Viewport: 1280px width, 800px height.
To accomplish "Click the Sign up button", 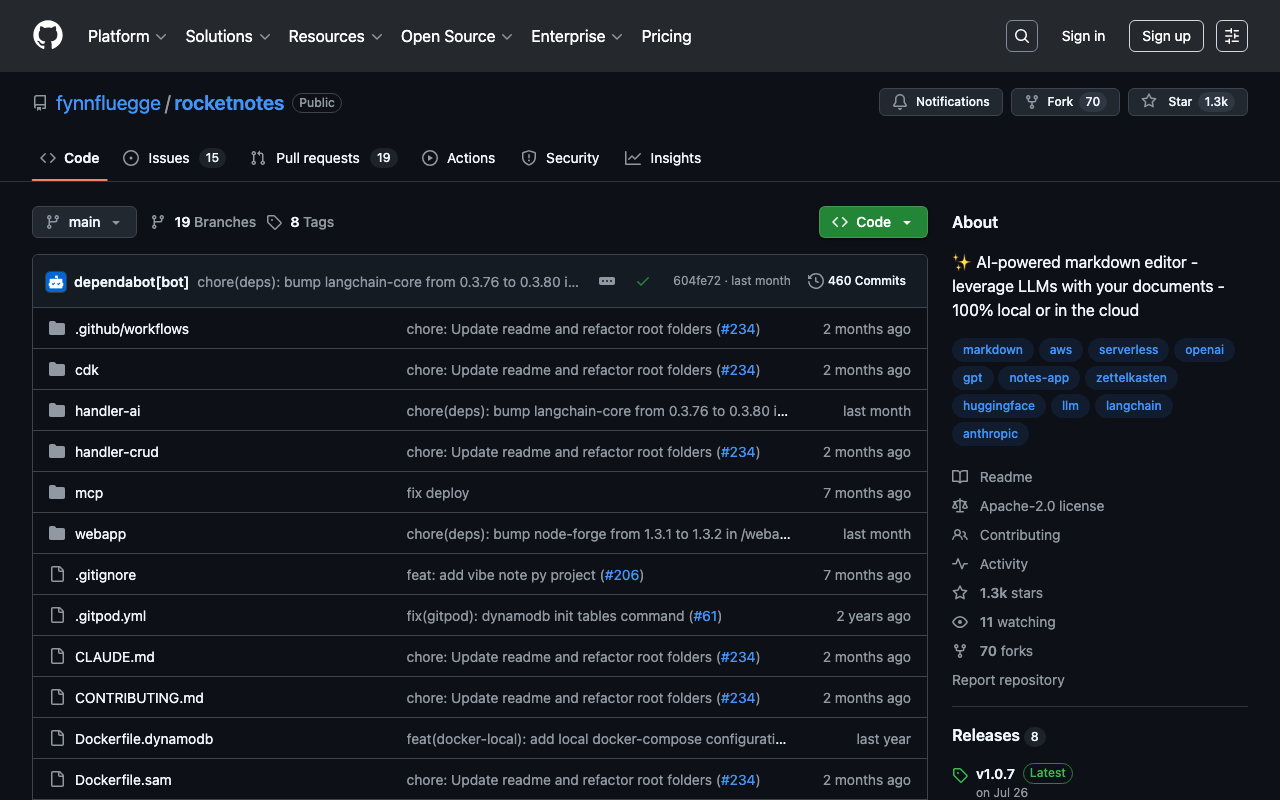I will pos(1166,36).
